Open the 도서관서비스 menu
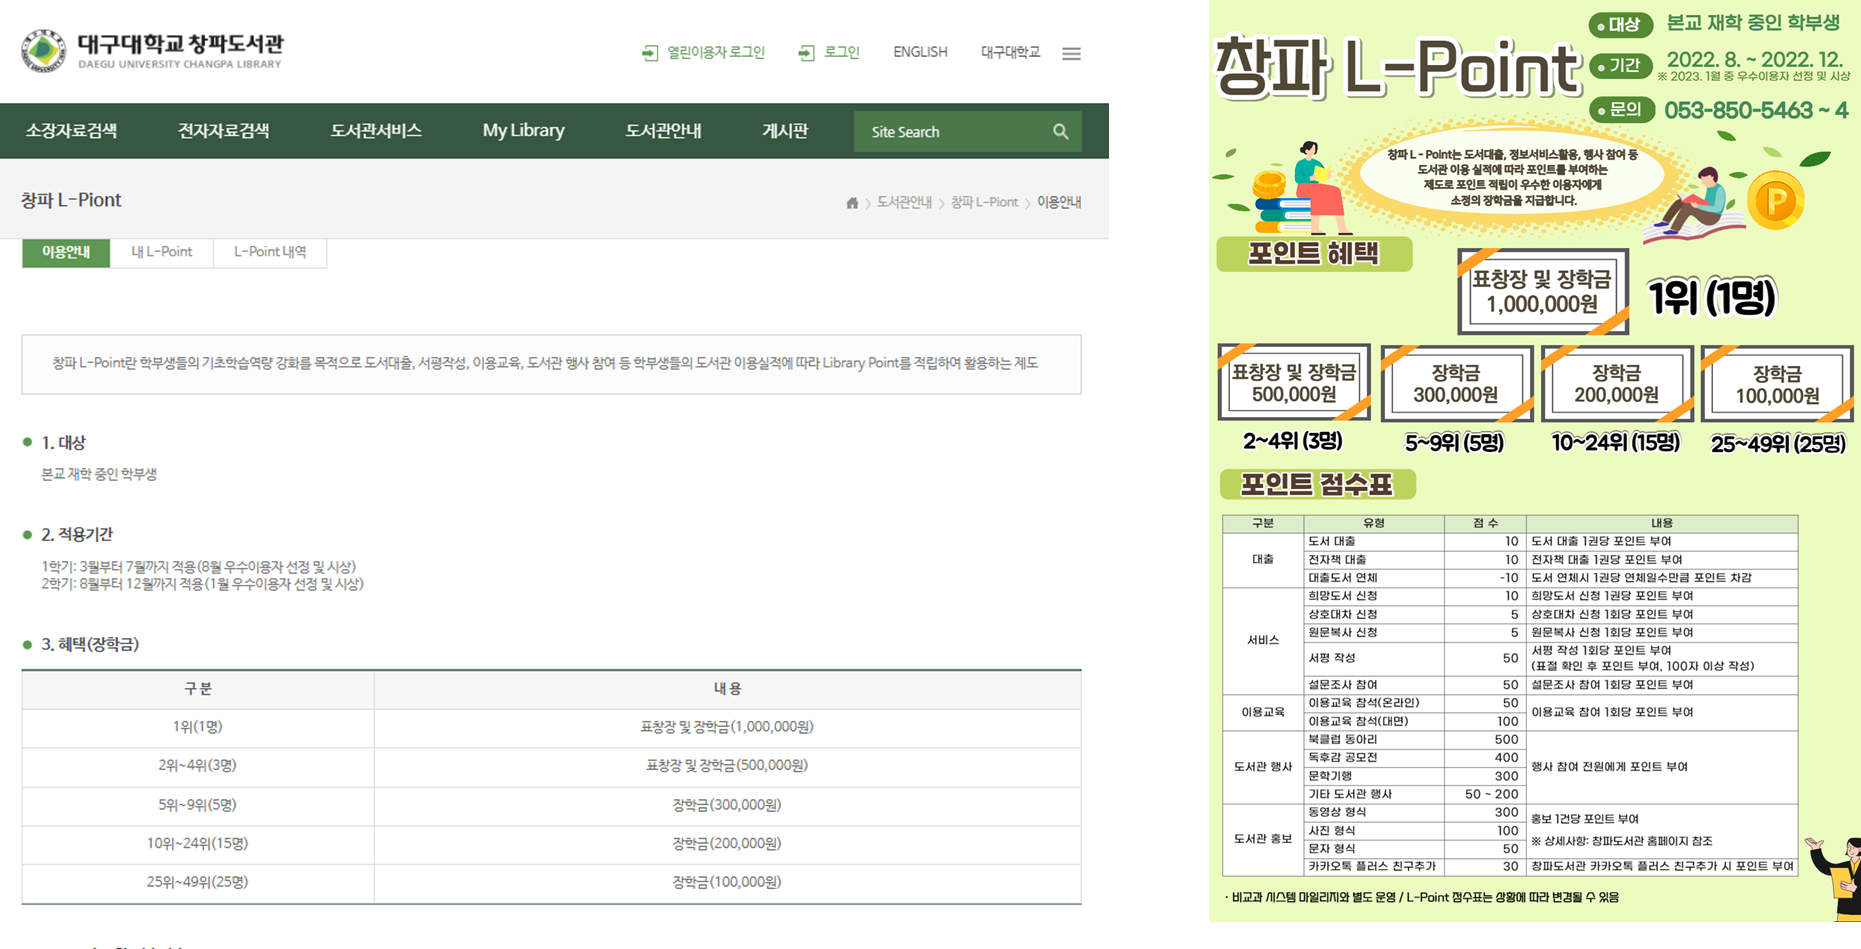1861x949 pixels. click(x=376, y=131)
